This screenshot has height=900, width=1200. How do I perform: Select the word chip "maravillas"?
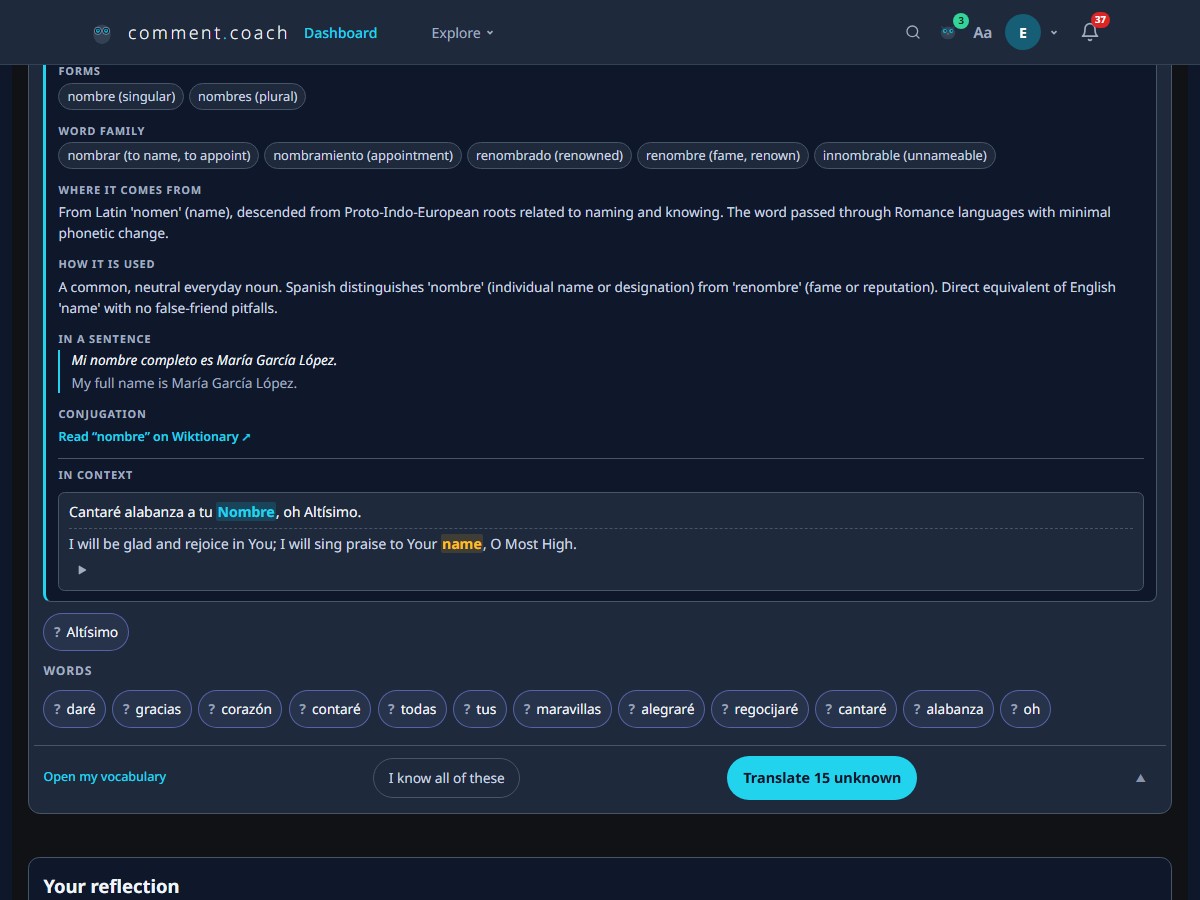(562, 709)
